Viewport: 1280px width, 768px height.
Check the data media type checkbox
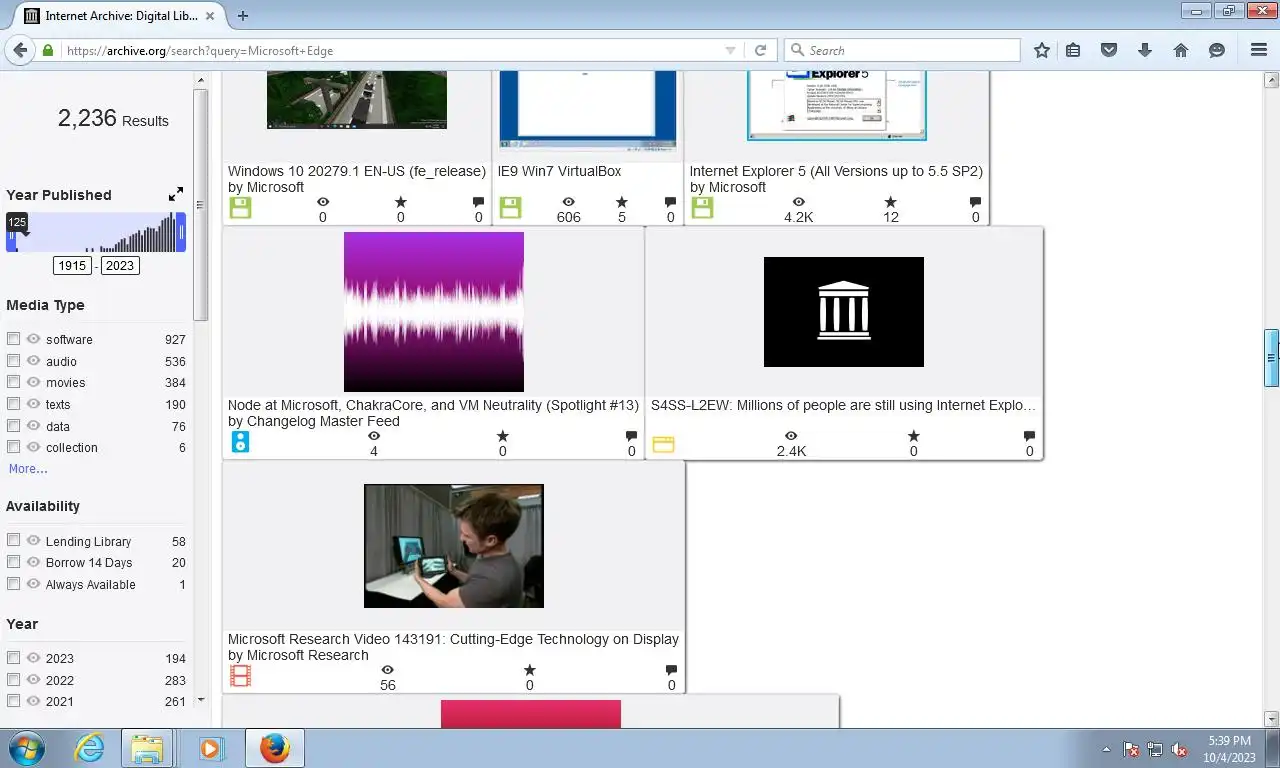coord(13,426)
